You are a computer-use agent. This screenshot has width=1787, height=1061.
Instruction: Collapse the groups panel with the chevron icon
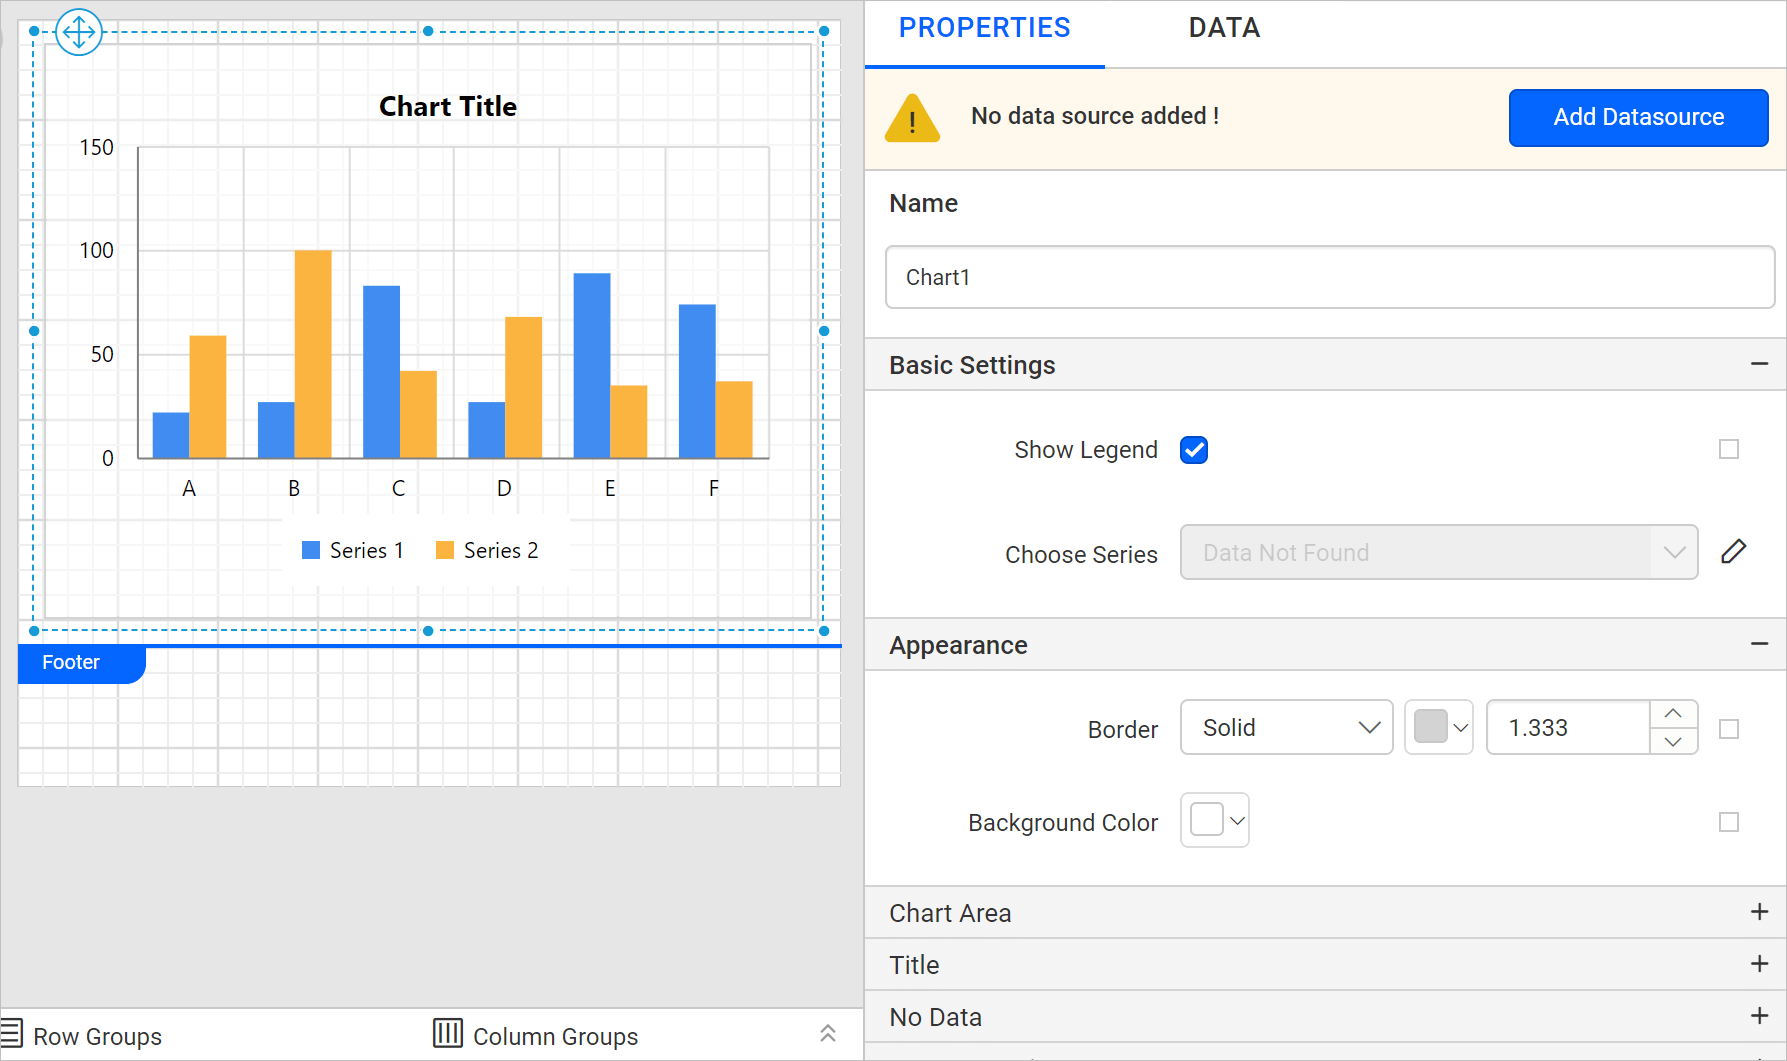(827, 1033)
